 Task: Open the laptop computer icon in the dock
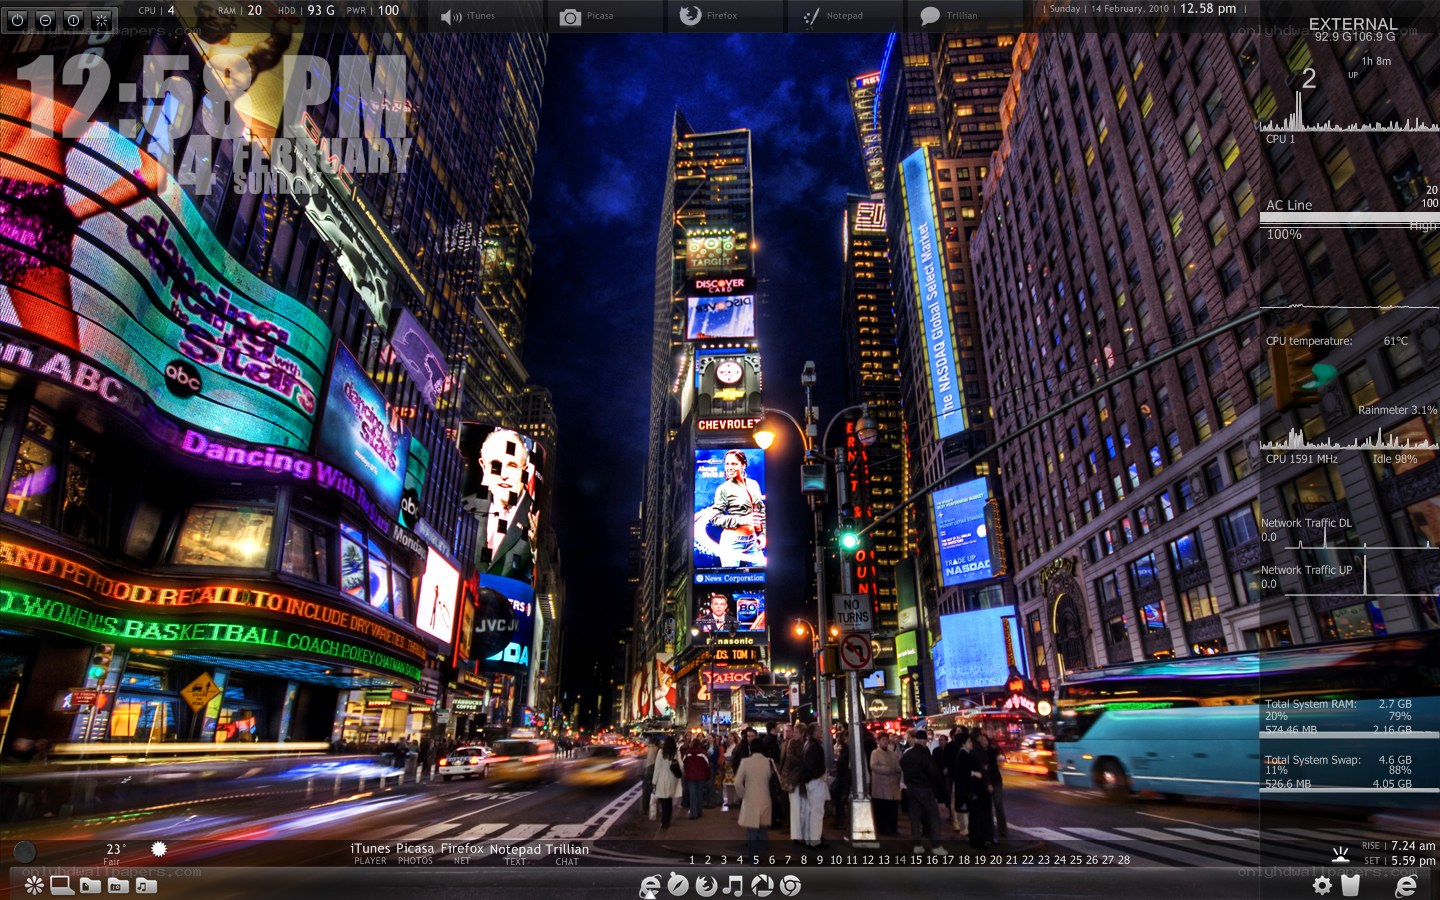pyautogui.click(x=62, y=885)
